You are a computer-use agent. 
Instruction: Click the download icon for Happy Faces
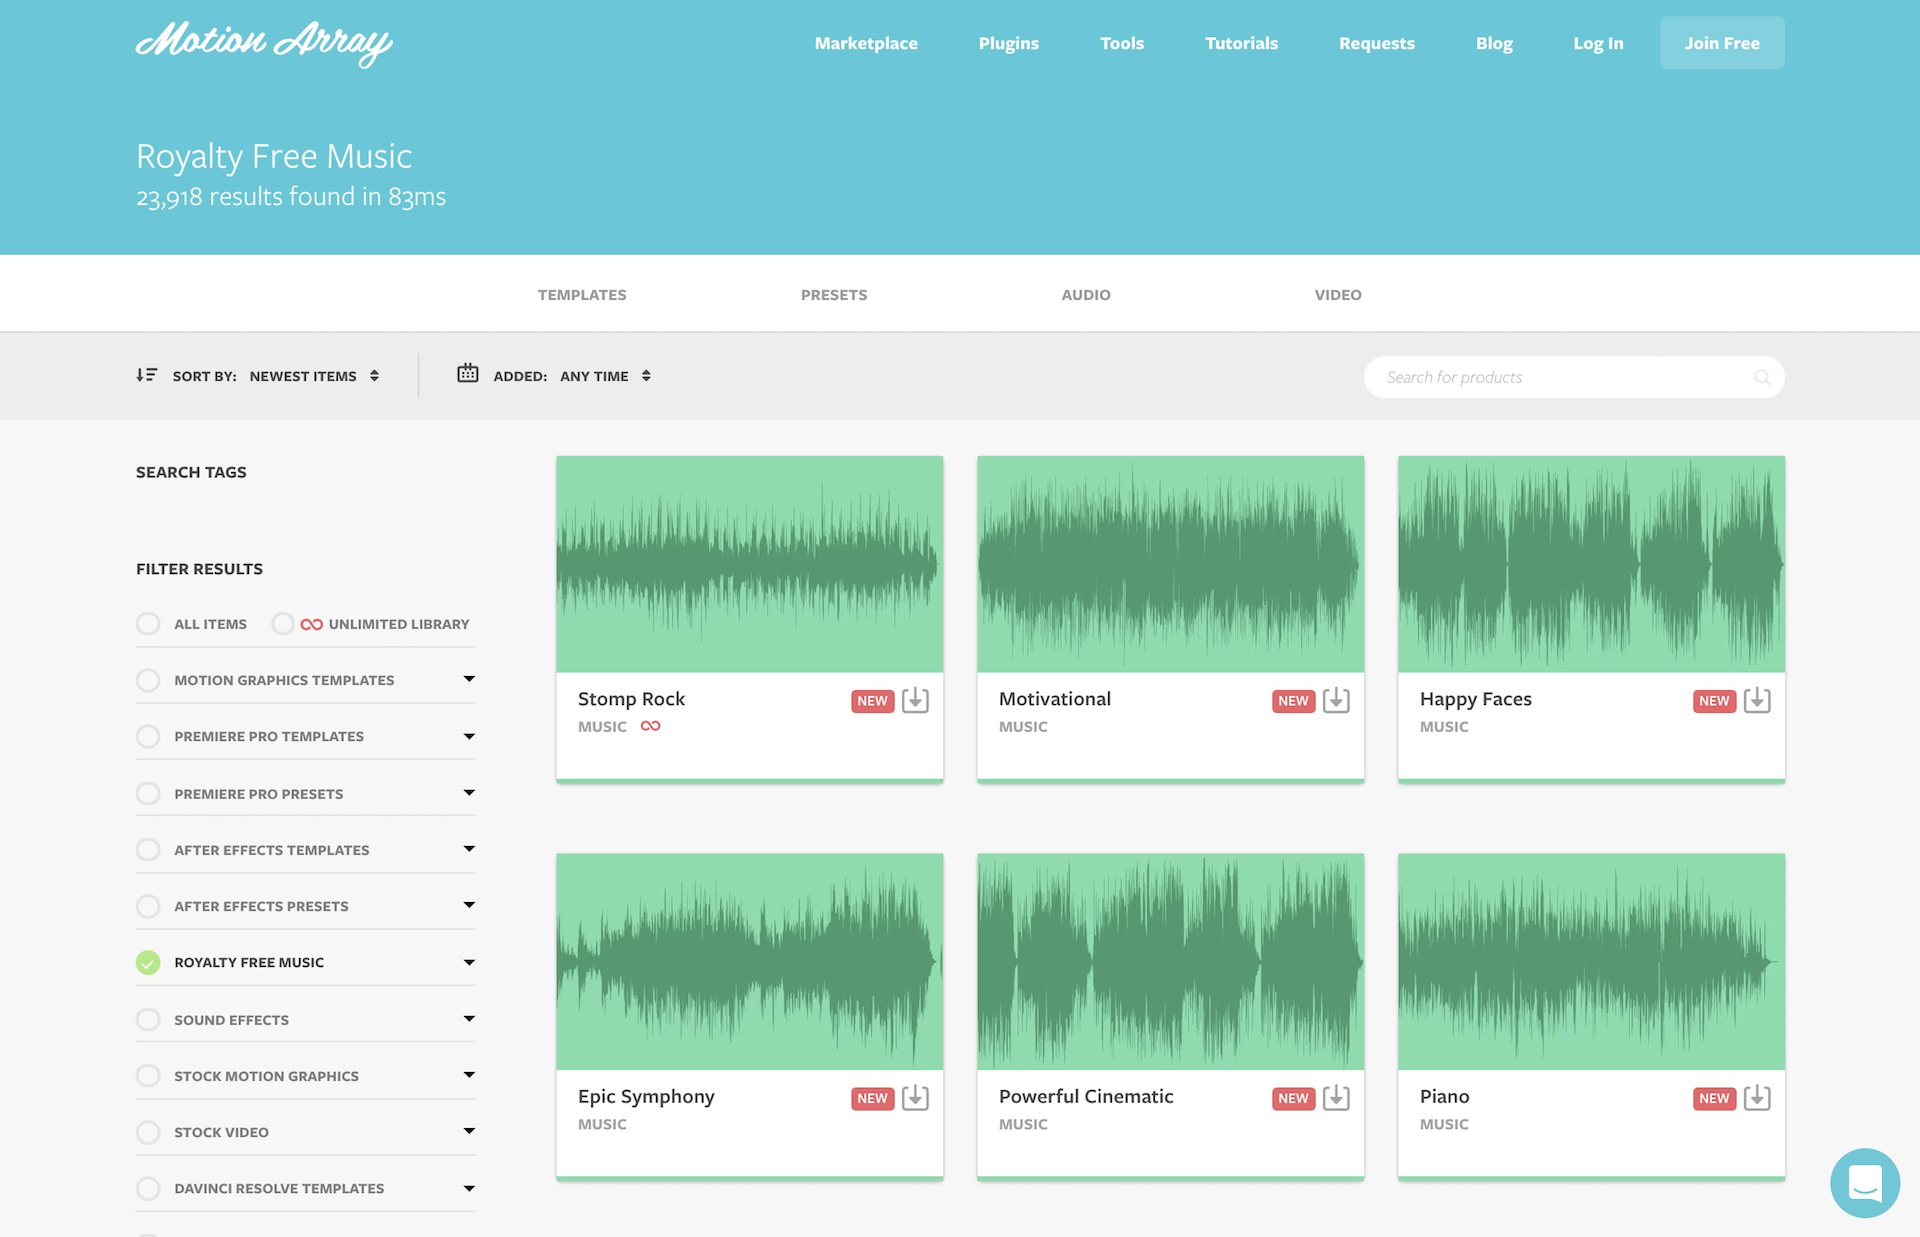tap(1758, 701)
